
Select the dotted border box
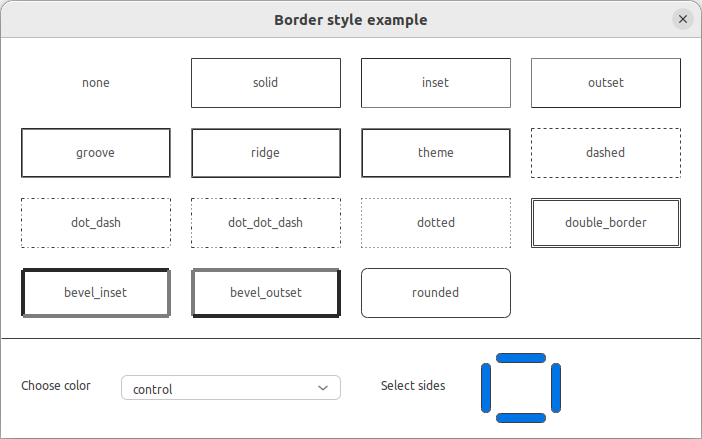point(436,223)
